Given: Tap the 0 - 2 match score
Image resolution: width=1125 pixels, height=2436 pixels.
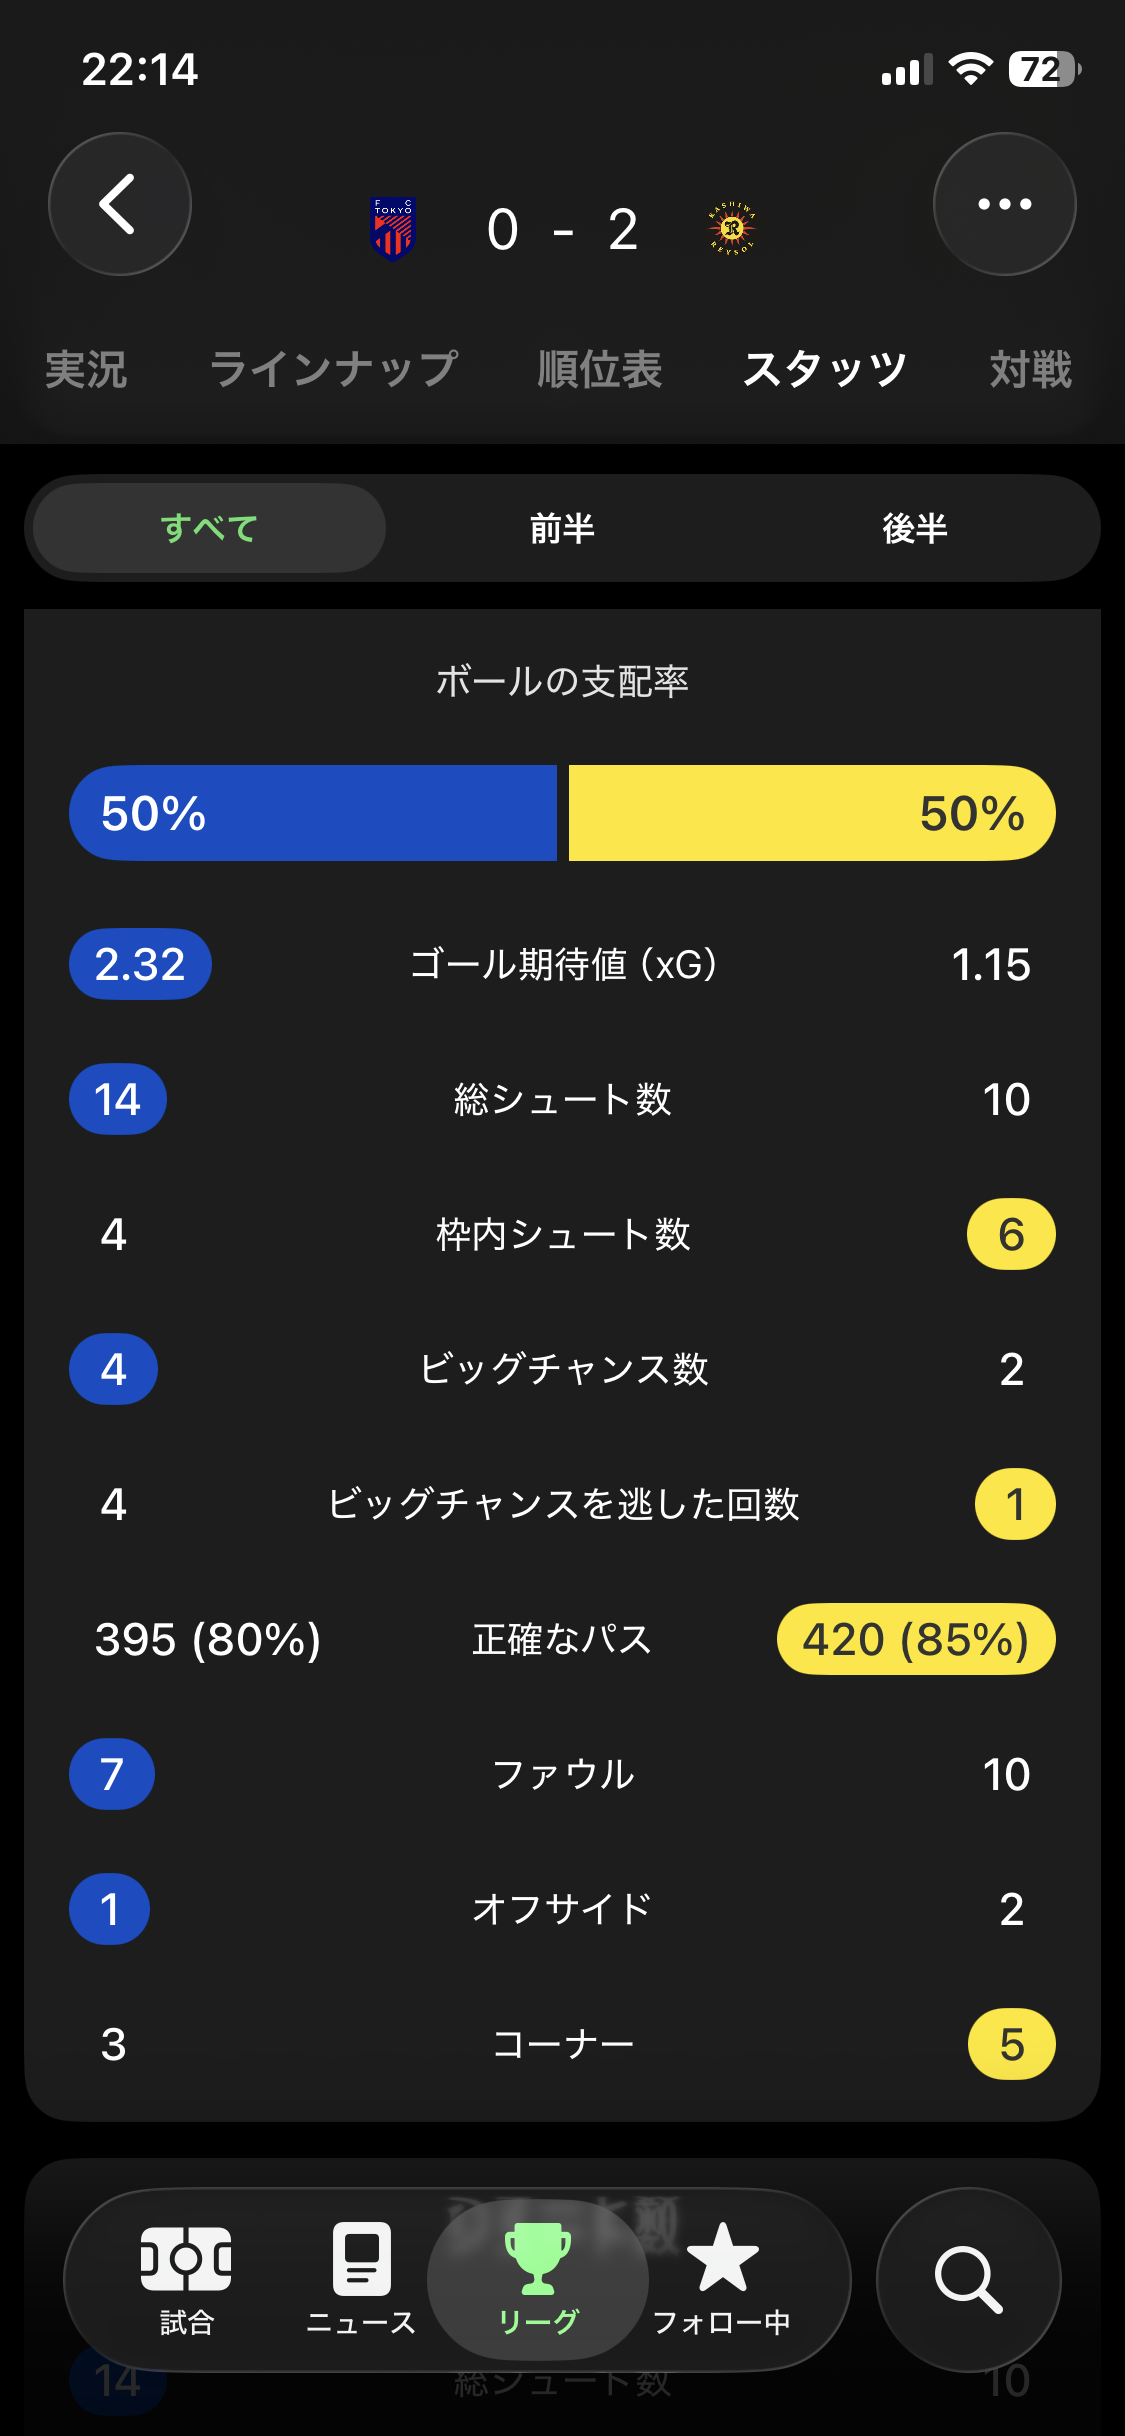Looking at the screenshot, I should [x=562, y=230].
